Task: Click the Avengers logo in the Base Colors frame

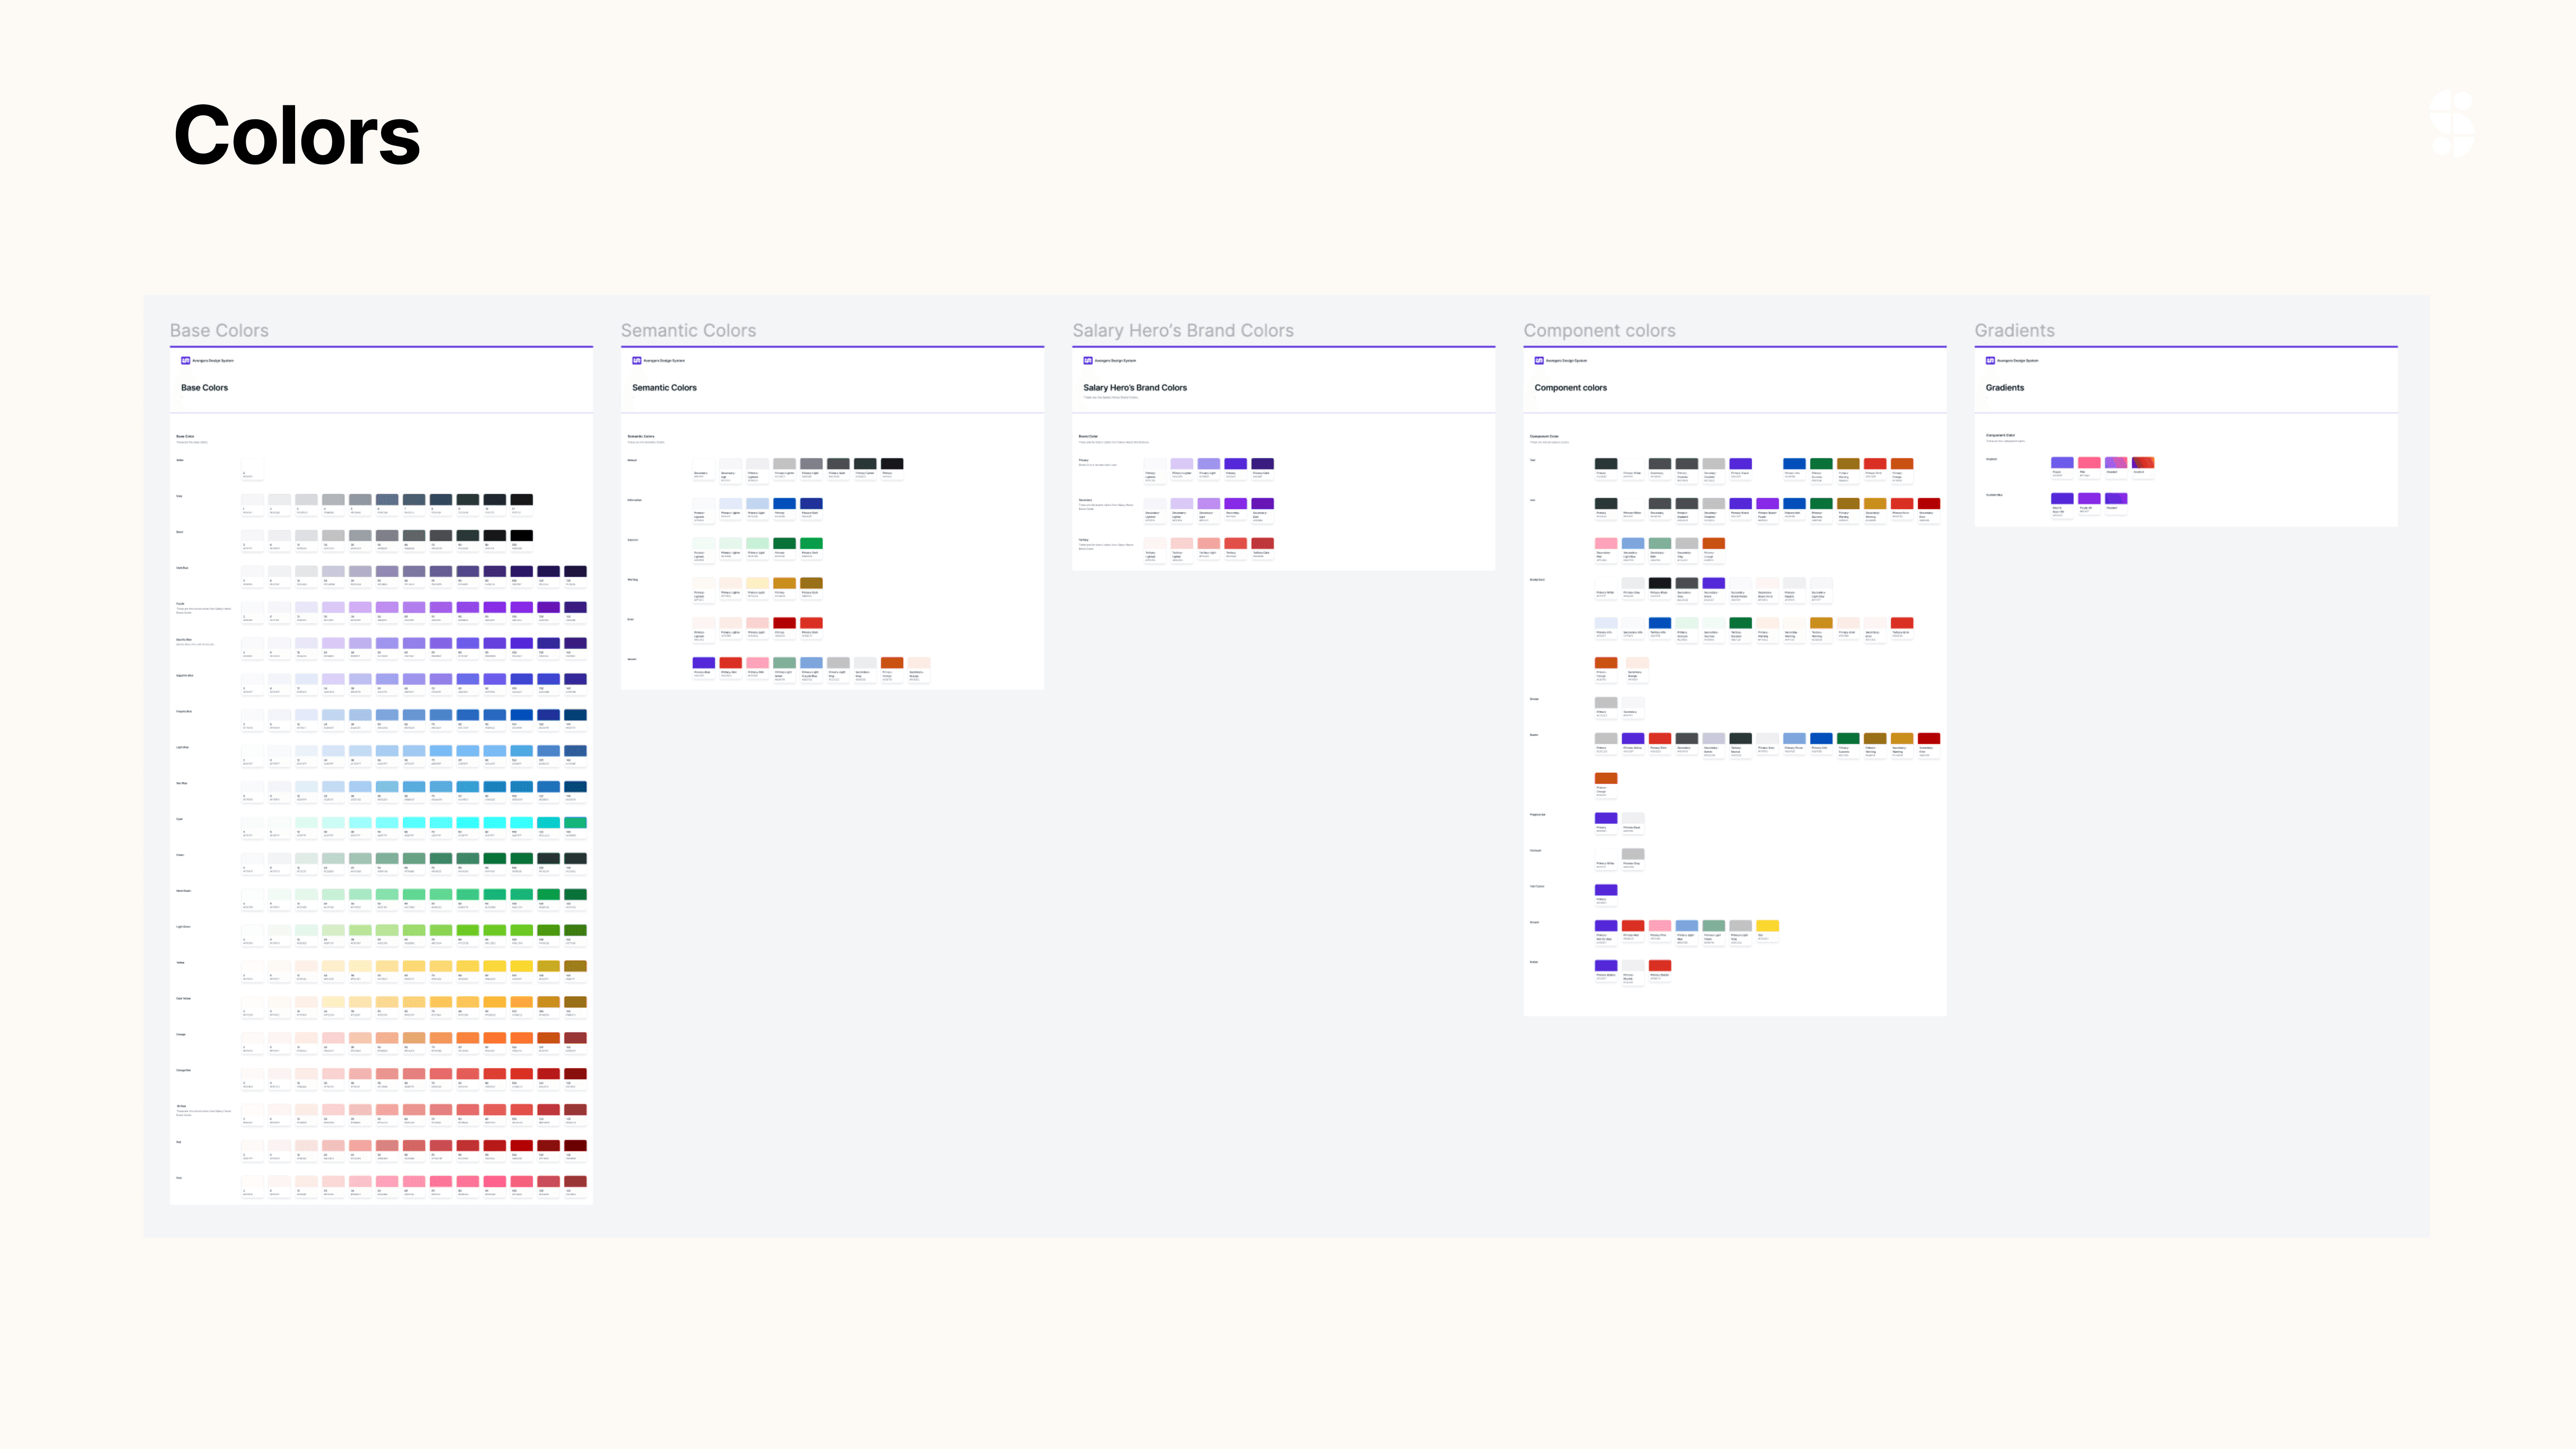Action: click(x=185, y=361)
